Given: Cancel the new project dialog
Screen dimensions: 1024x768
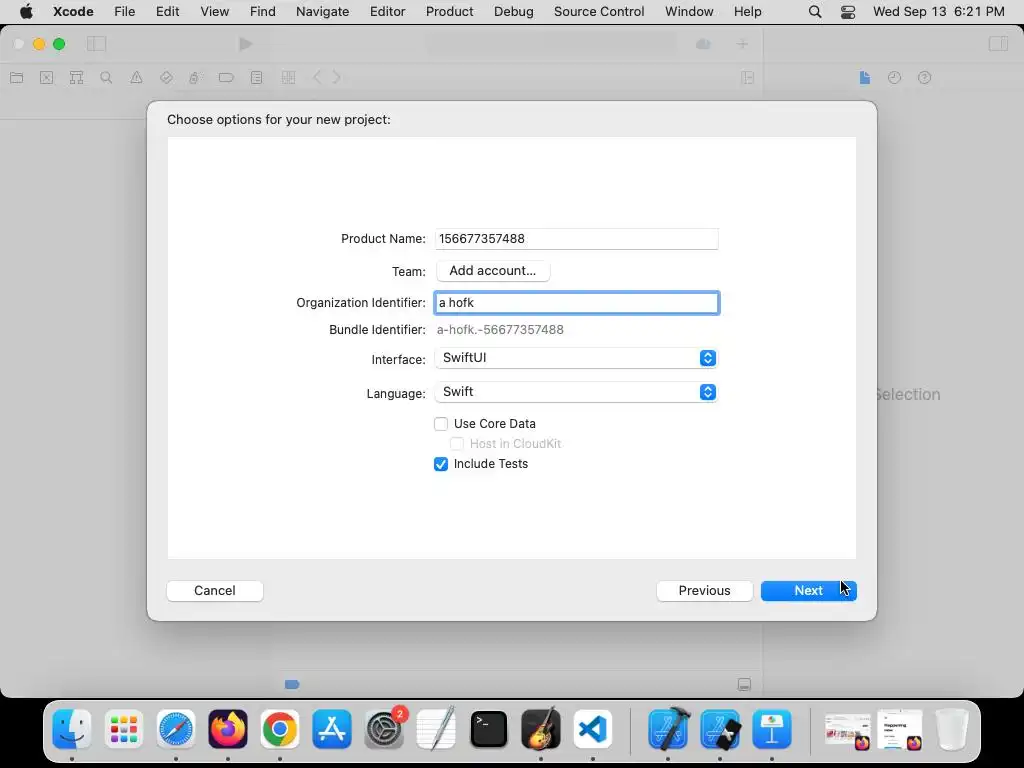Looking at the screenshot, I should 215,590.
